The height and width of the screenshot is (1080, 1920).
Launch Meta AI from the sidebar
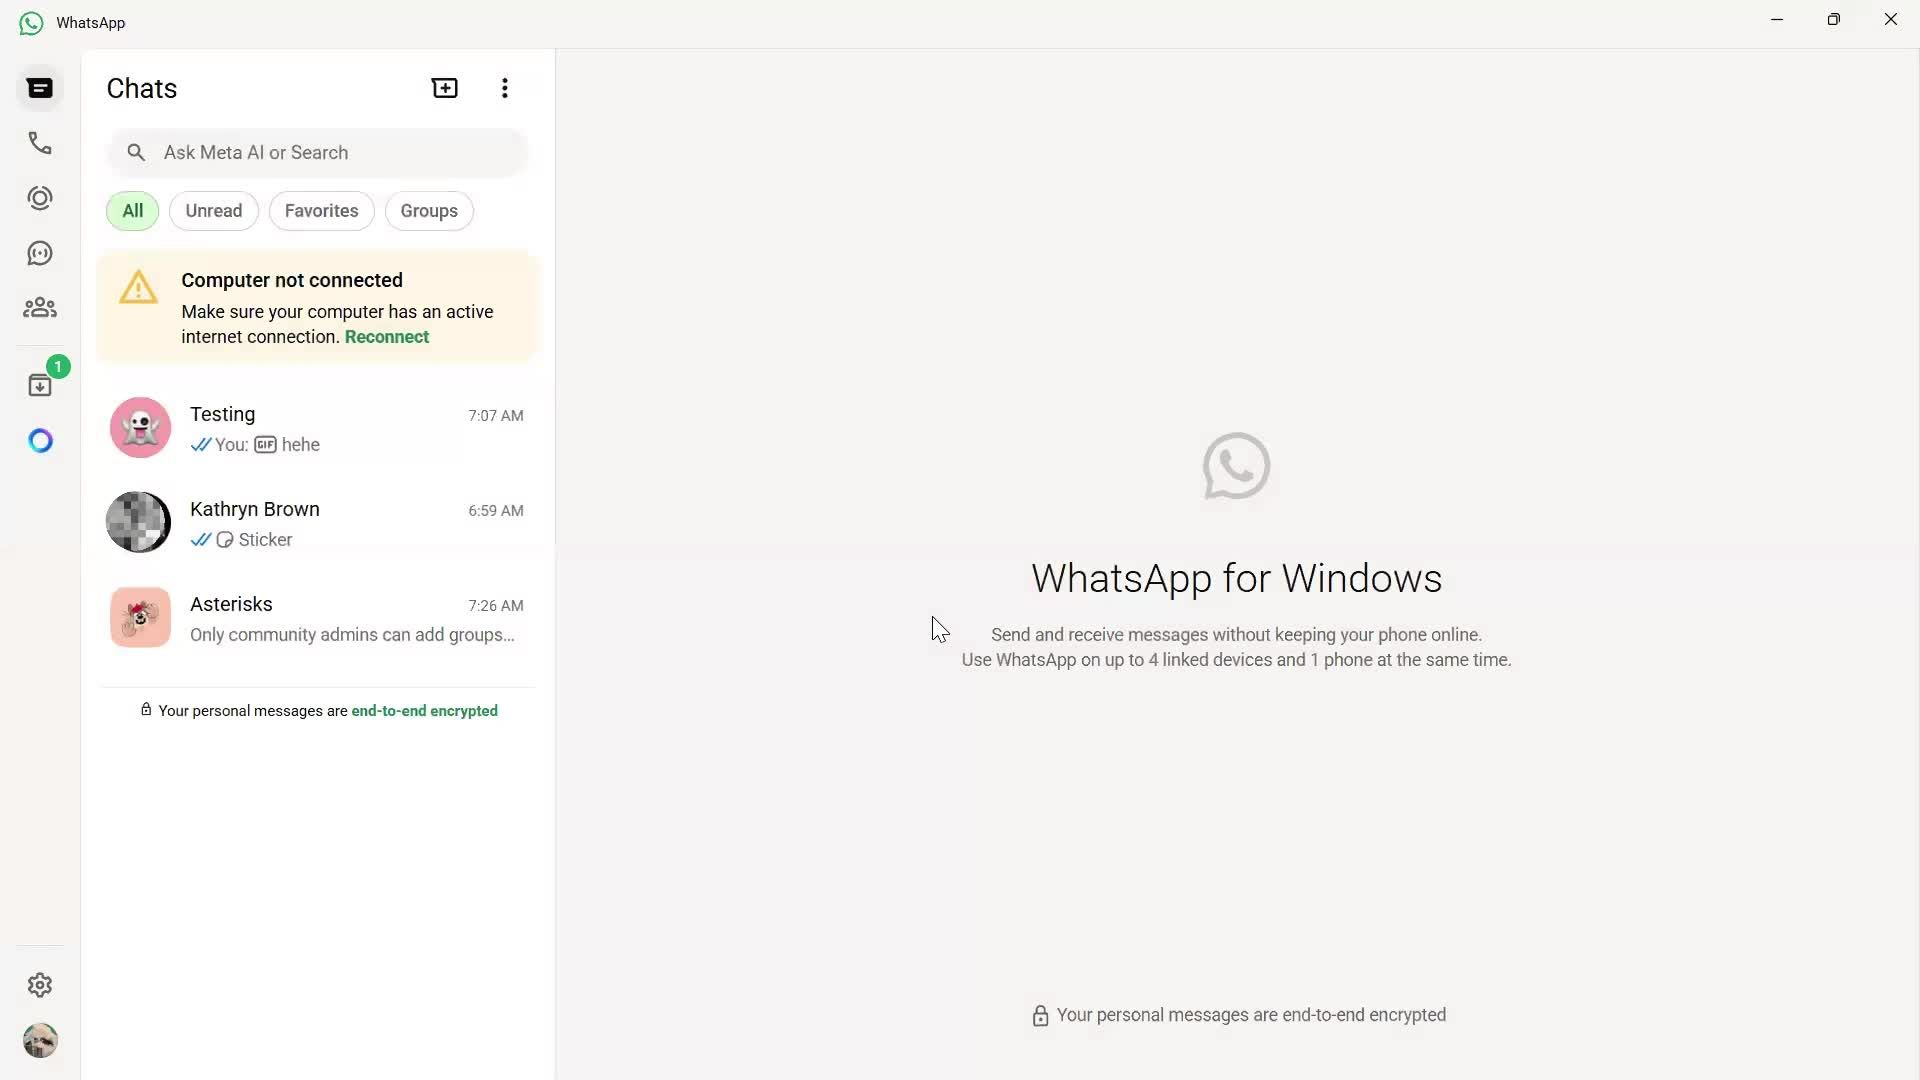click(x=39, y=440)
